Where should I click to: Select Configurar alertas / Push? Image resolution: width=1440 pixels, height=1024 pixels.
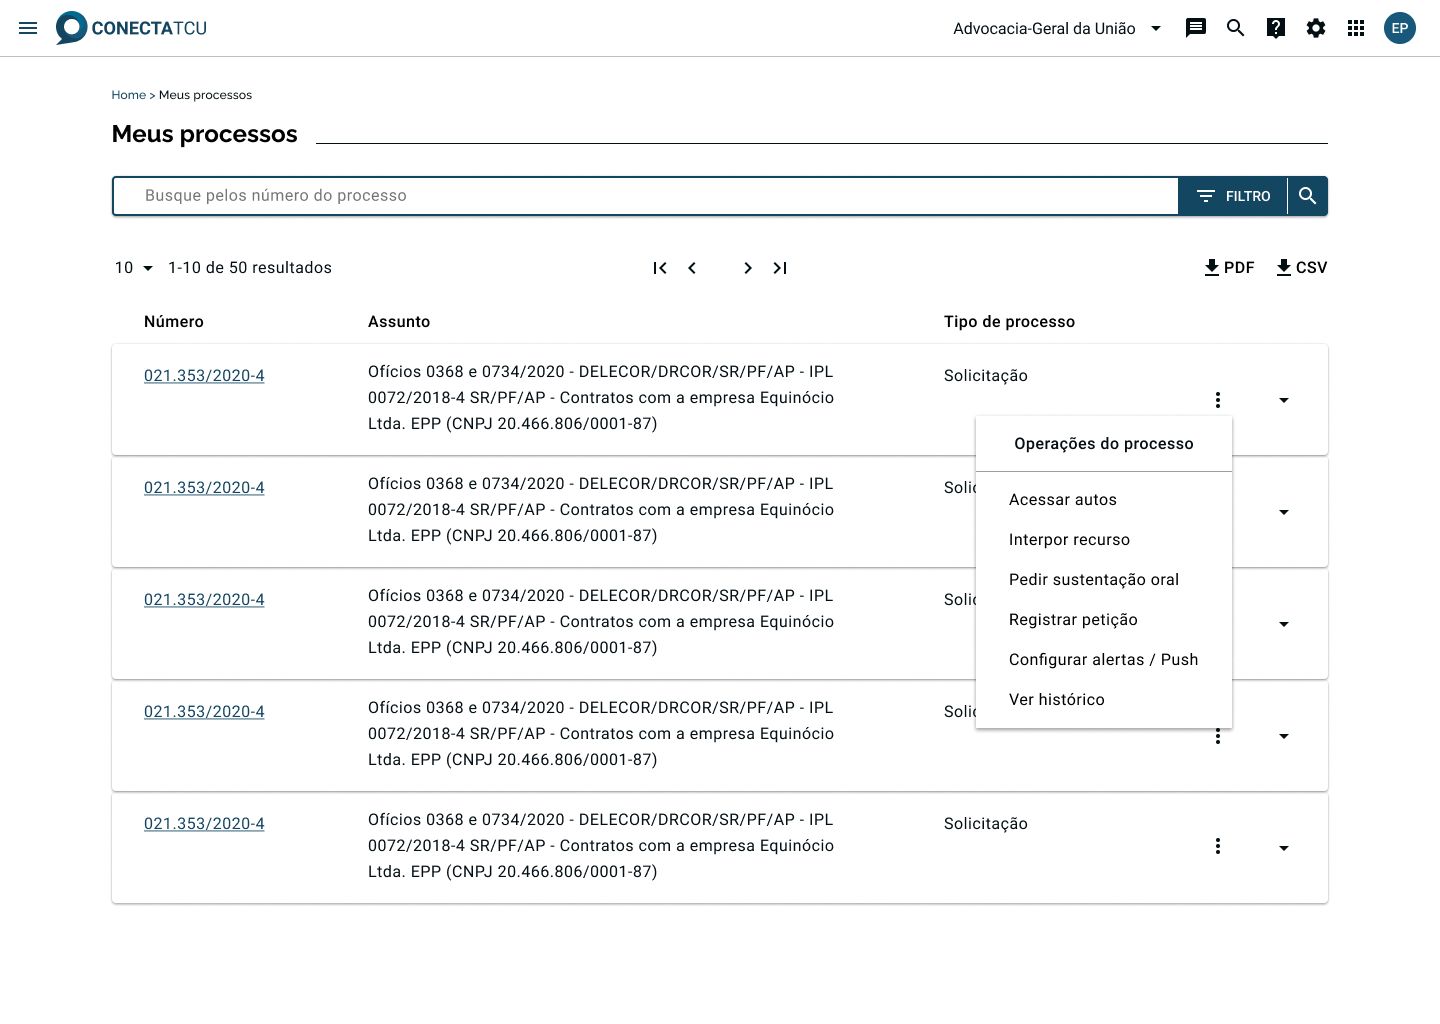tap(1104, 660)
